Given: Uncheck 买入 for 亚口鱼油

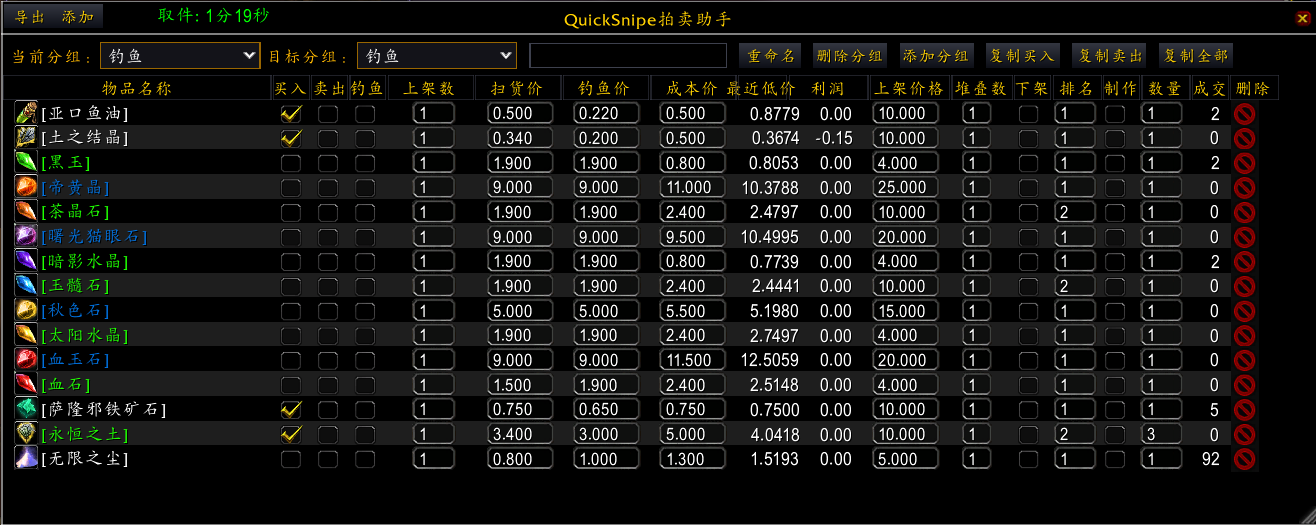Looking at the screenshot, I should [291, 113].
